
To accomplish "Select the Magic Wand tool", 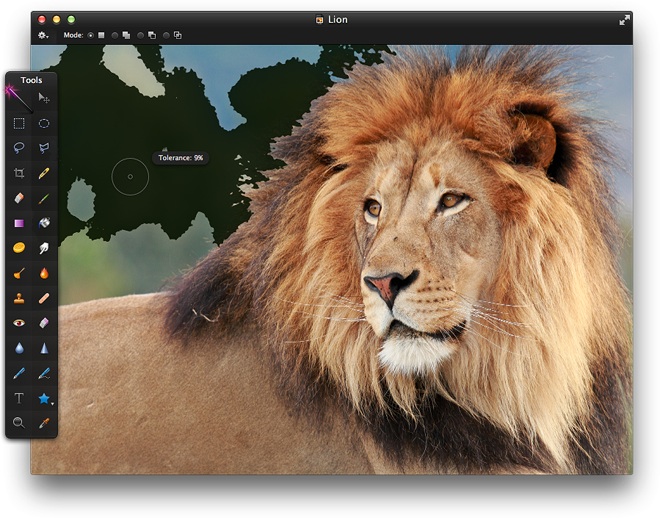I will coord(18,97).
